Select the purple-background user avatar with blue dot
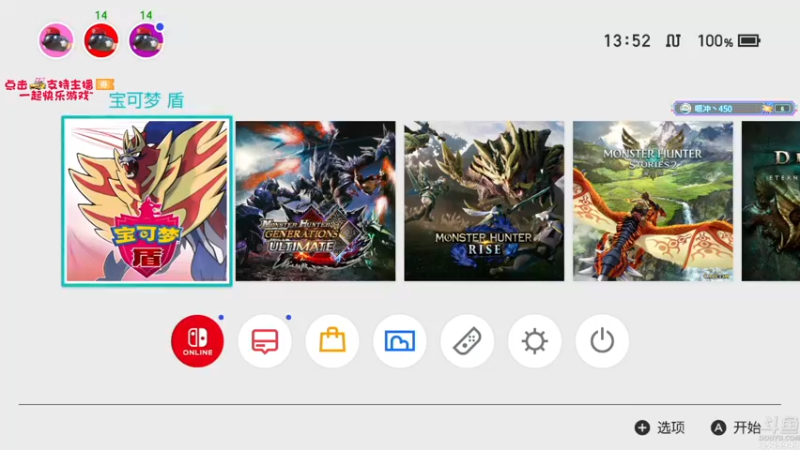The image size is (800, 450). (146, 40)
